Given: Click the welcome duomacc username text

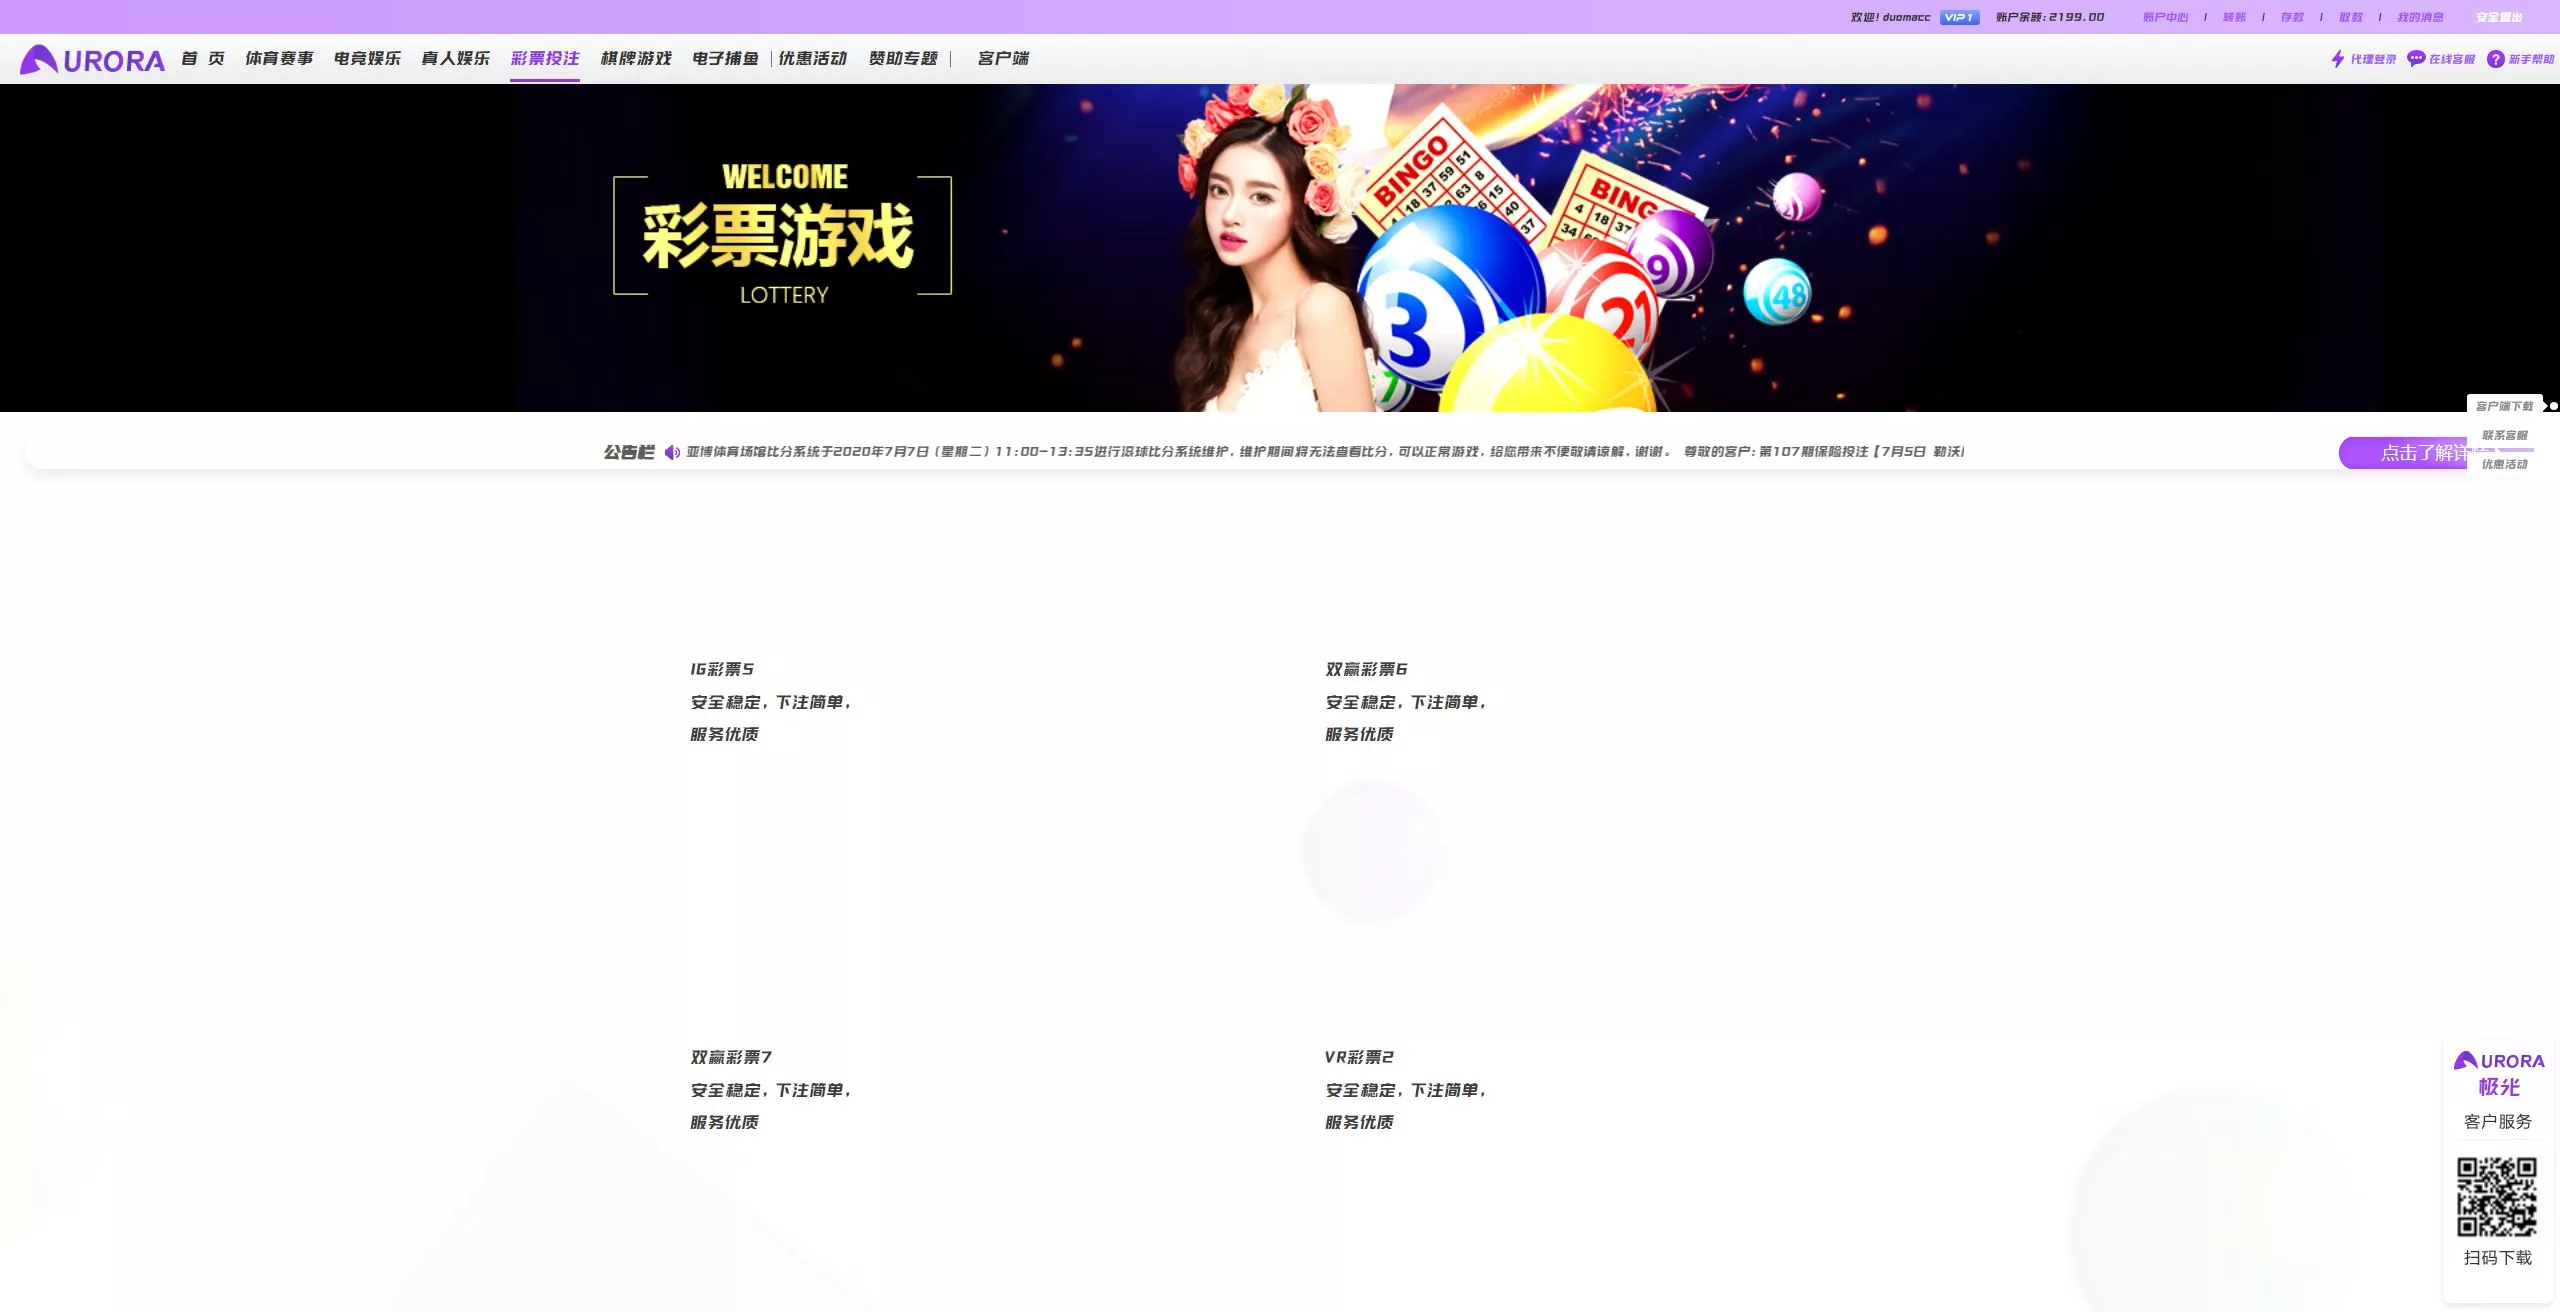Looking at the screenshot, I should tap(1890, 17).
